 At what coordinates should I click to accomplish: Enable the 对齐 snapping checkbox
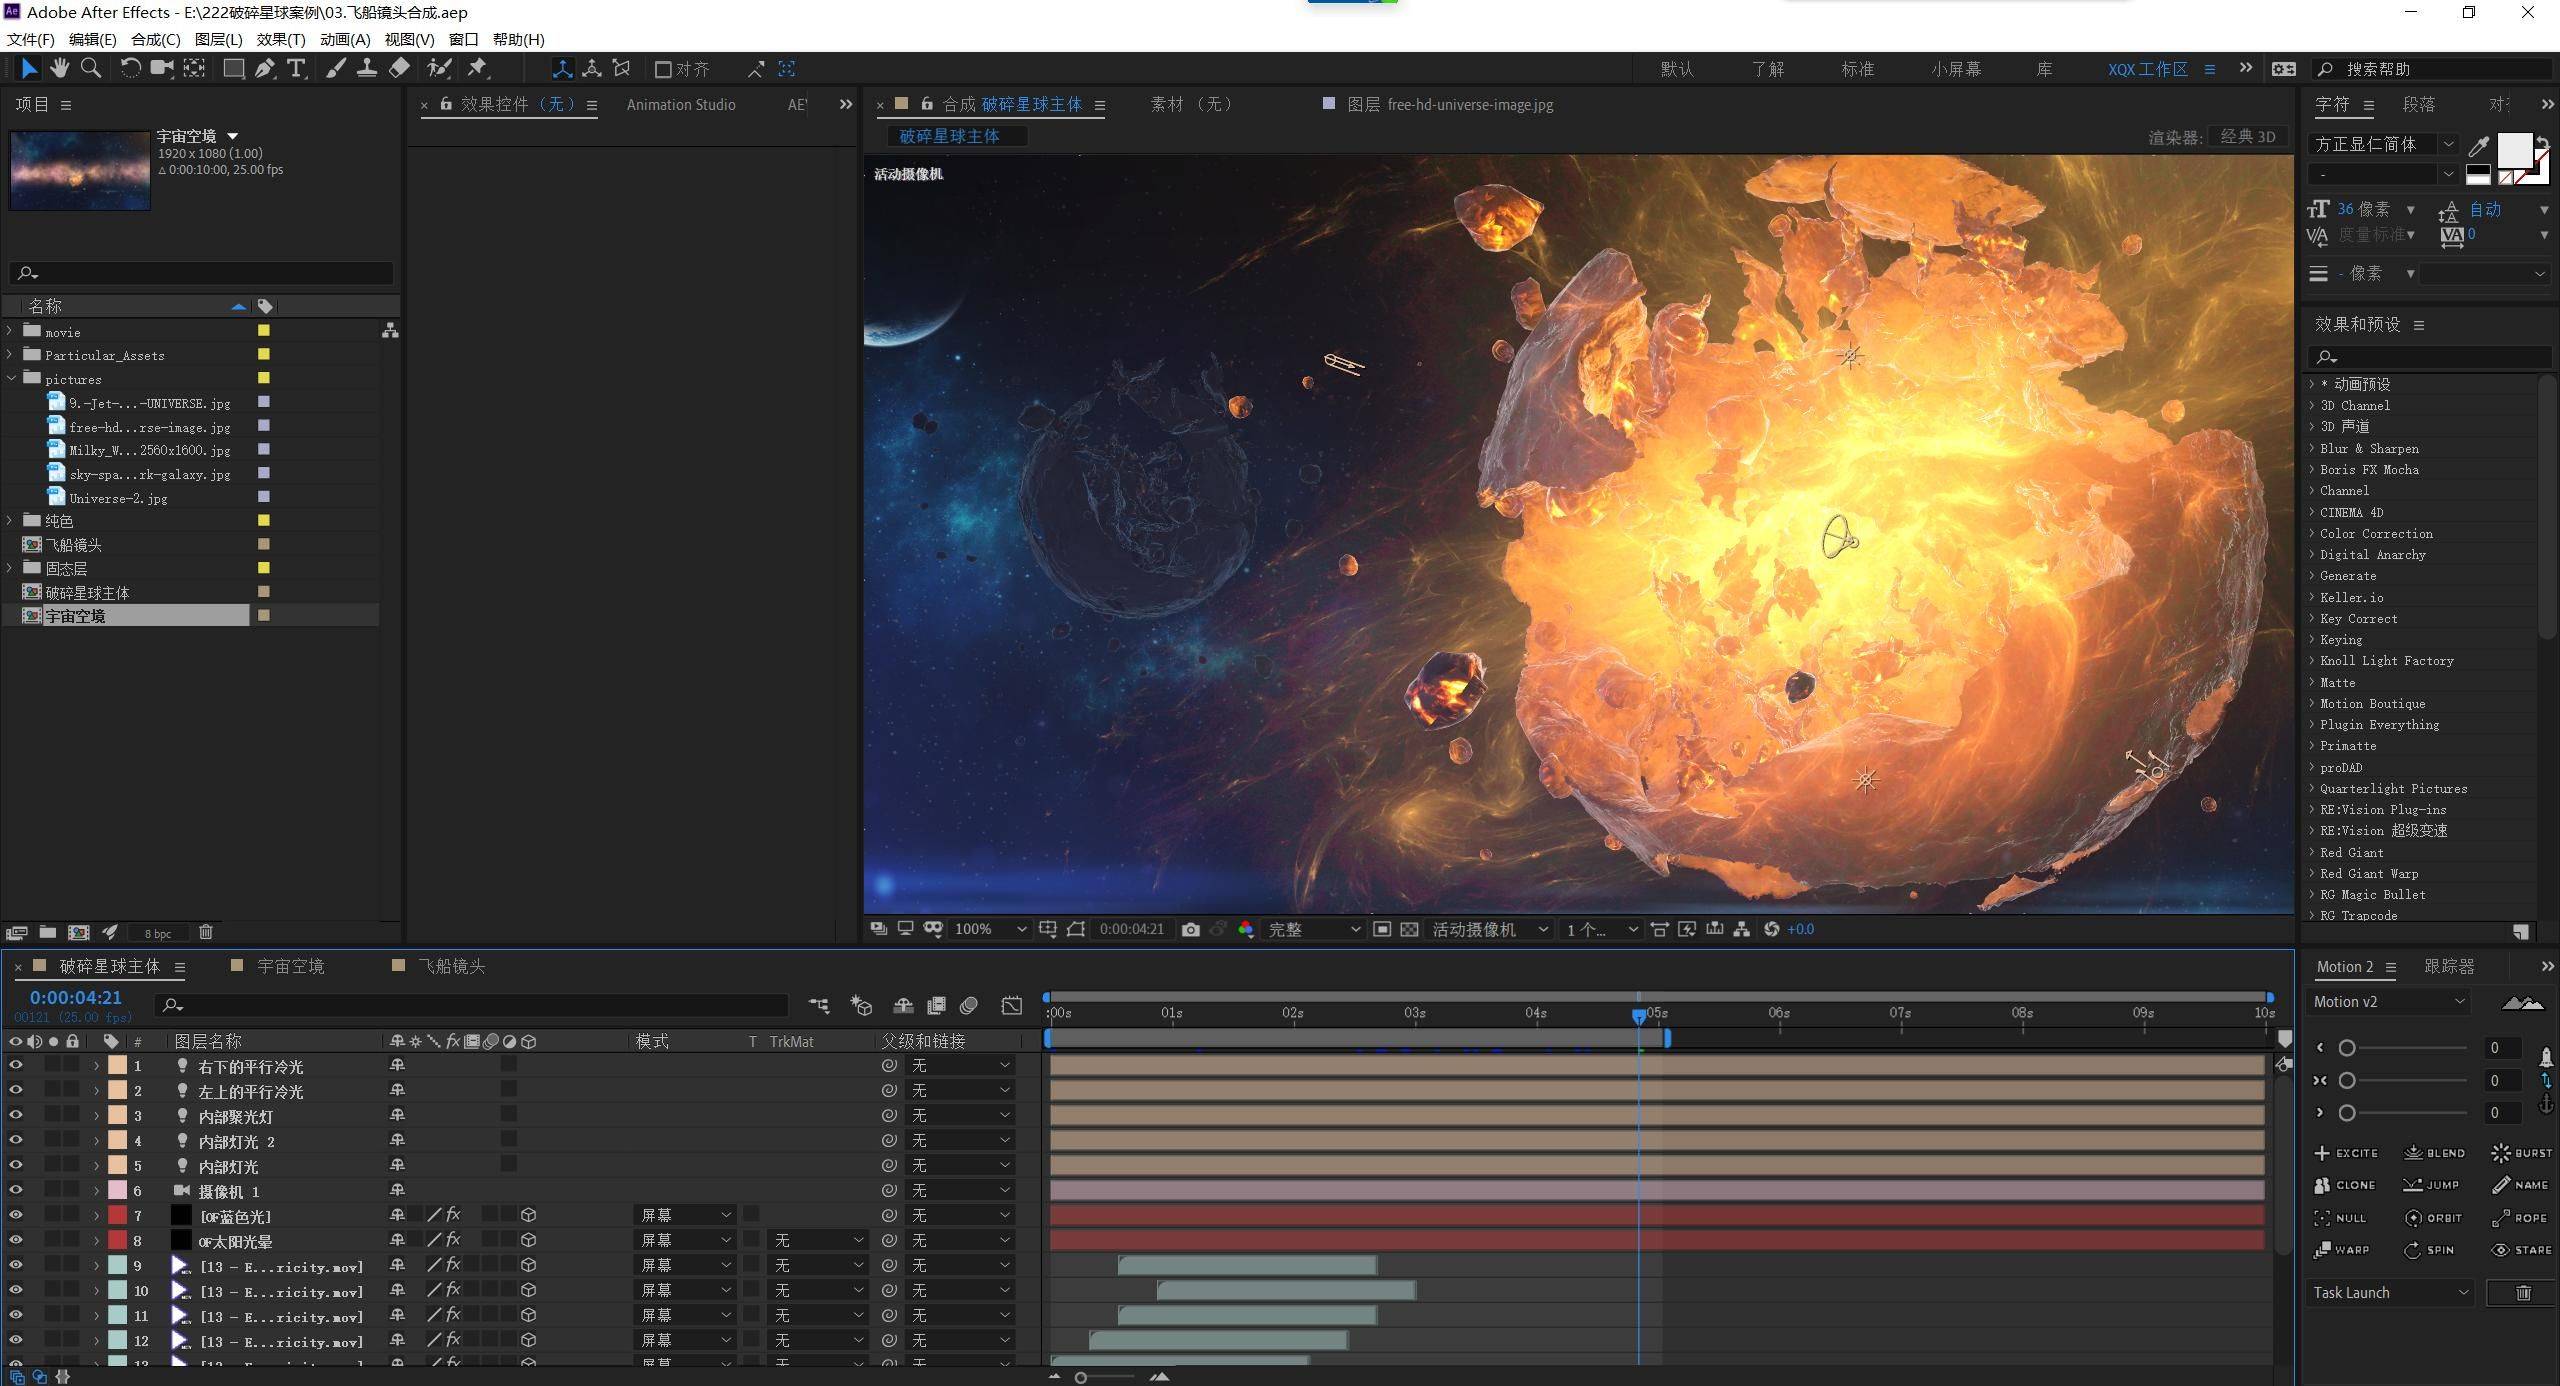tap(662, 69)
